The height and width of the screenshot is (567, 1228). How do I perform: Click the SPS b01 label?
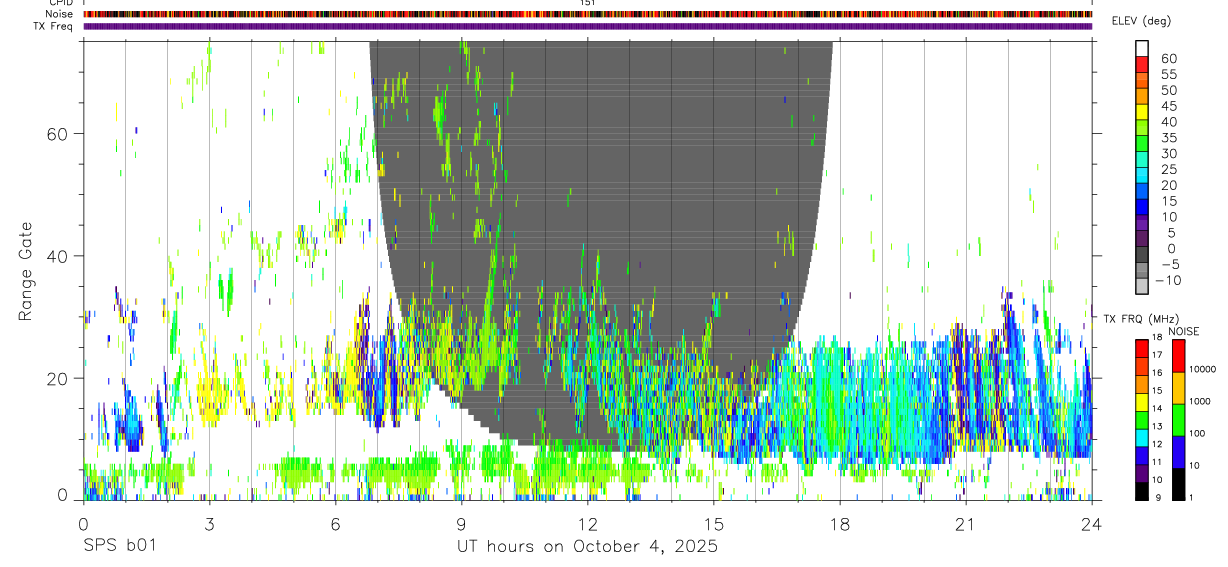coord(118,547)
